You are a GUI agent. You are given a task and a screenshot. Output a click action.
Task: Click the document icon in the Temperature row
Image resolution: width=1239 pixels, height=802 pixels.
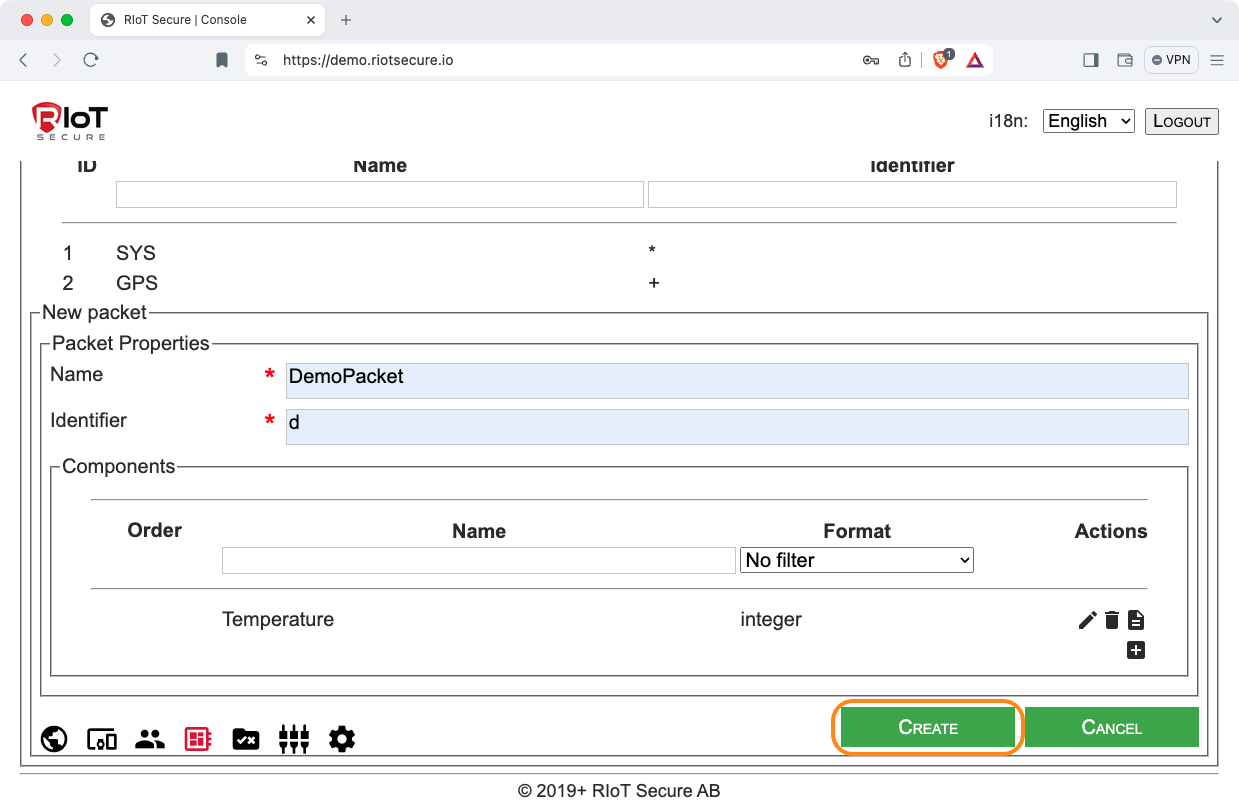click(x=1135, y=620)
